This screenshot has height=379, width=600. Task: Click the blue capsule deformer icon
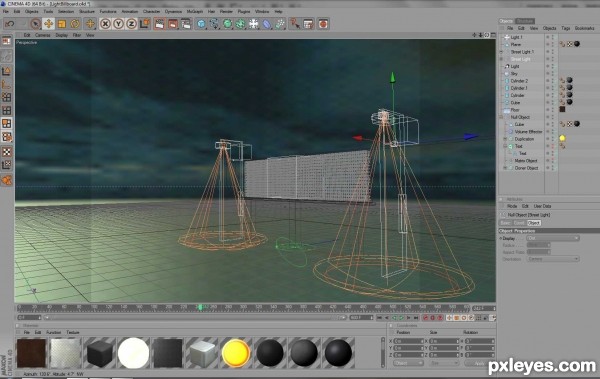[267, 24]
